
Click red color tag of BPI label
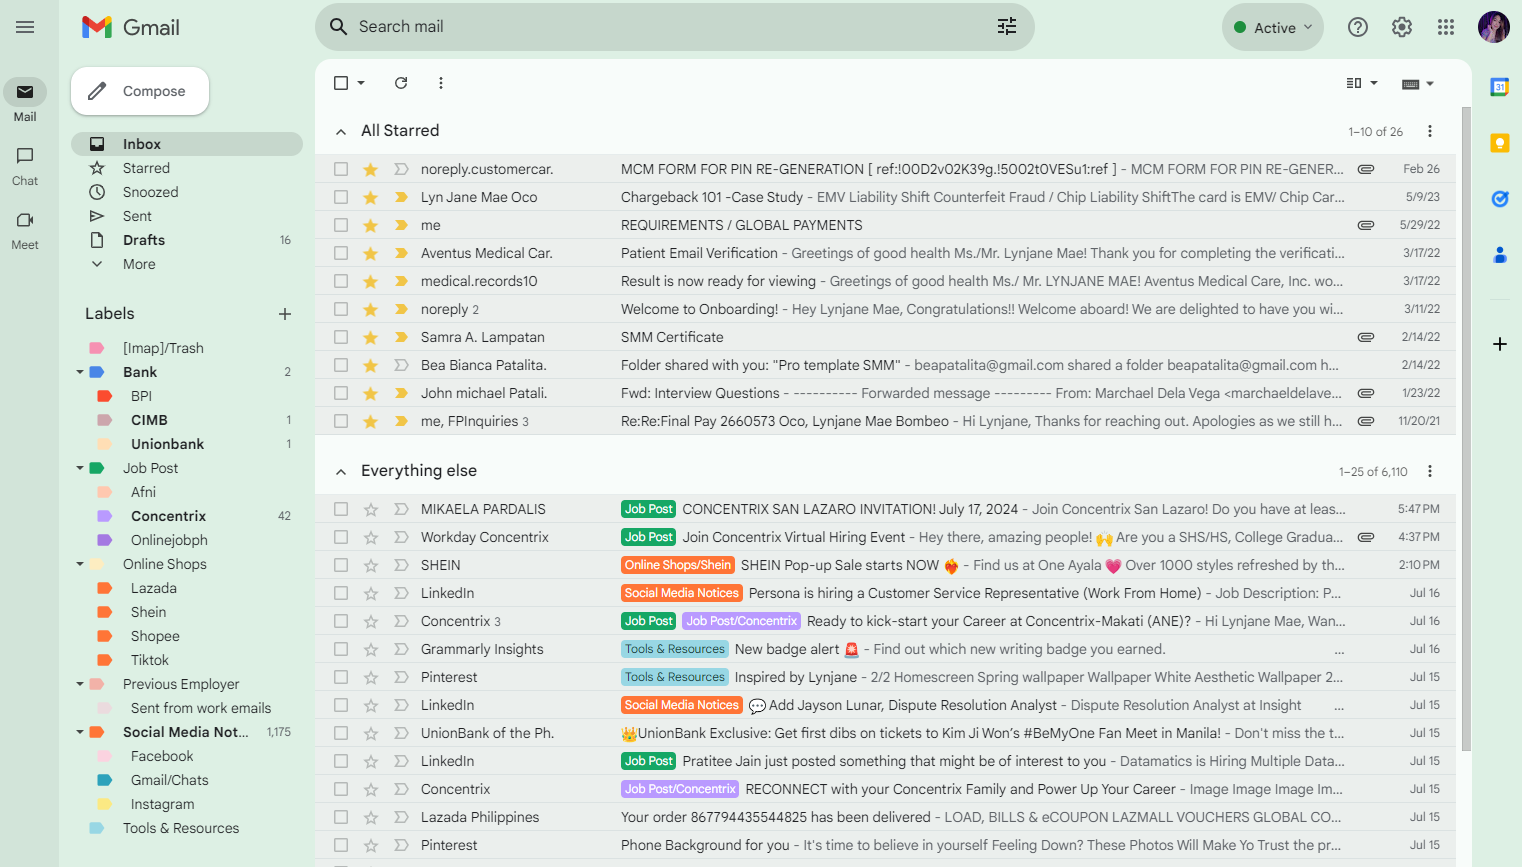[104, 396]
